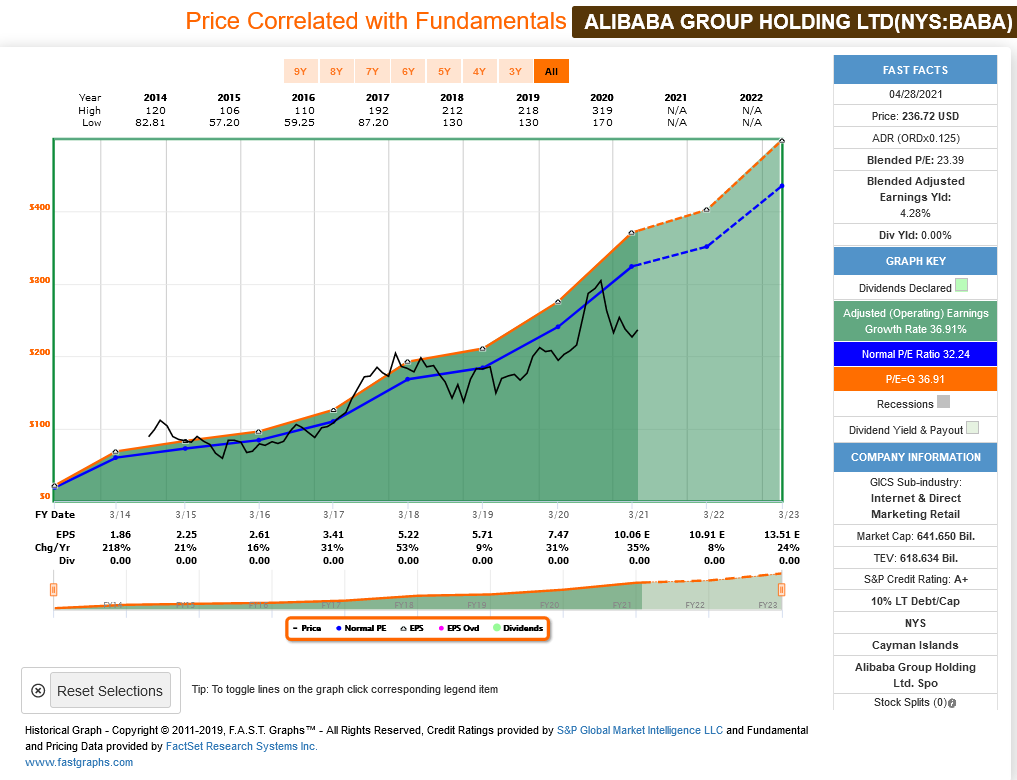Click the NYS exchange row
1017x780 pixels.
pos(915,623)
